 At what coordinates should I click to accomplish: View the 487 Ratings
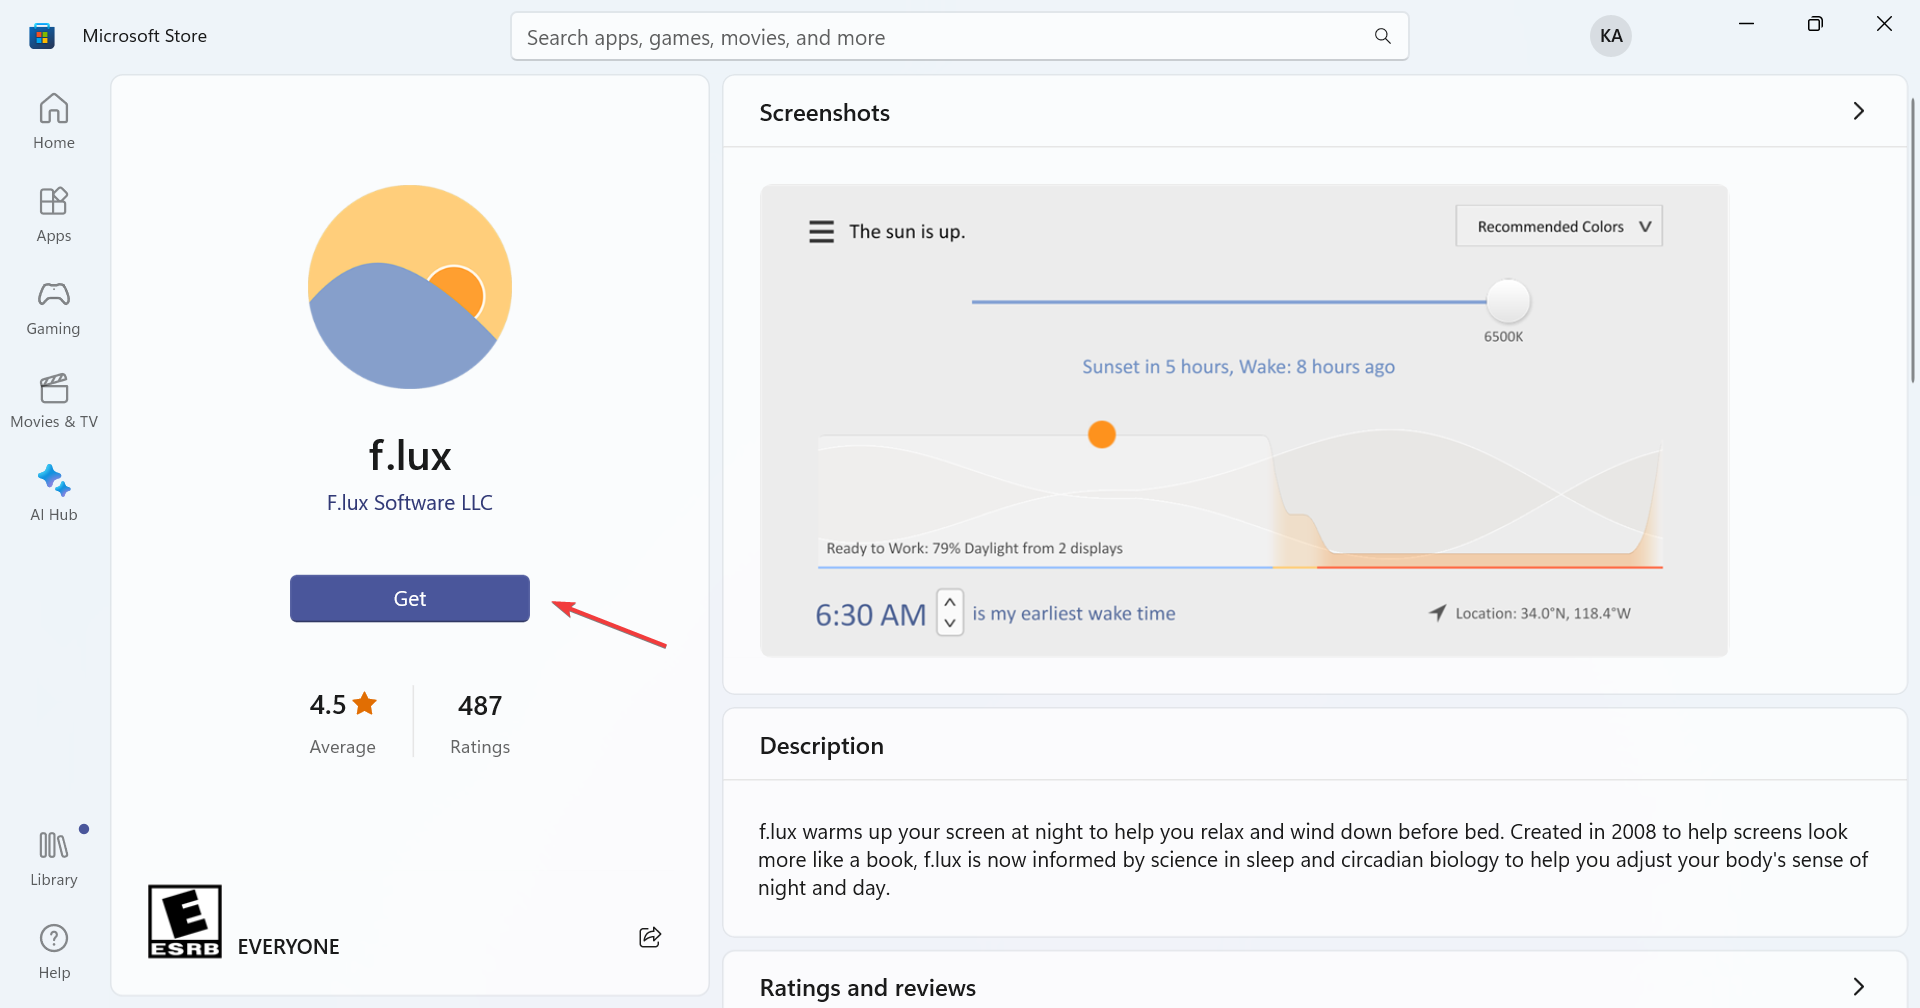480,720
